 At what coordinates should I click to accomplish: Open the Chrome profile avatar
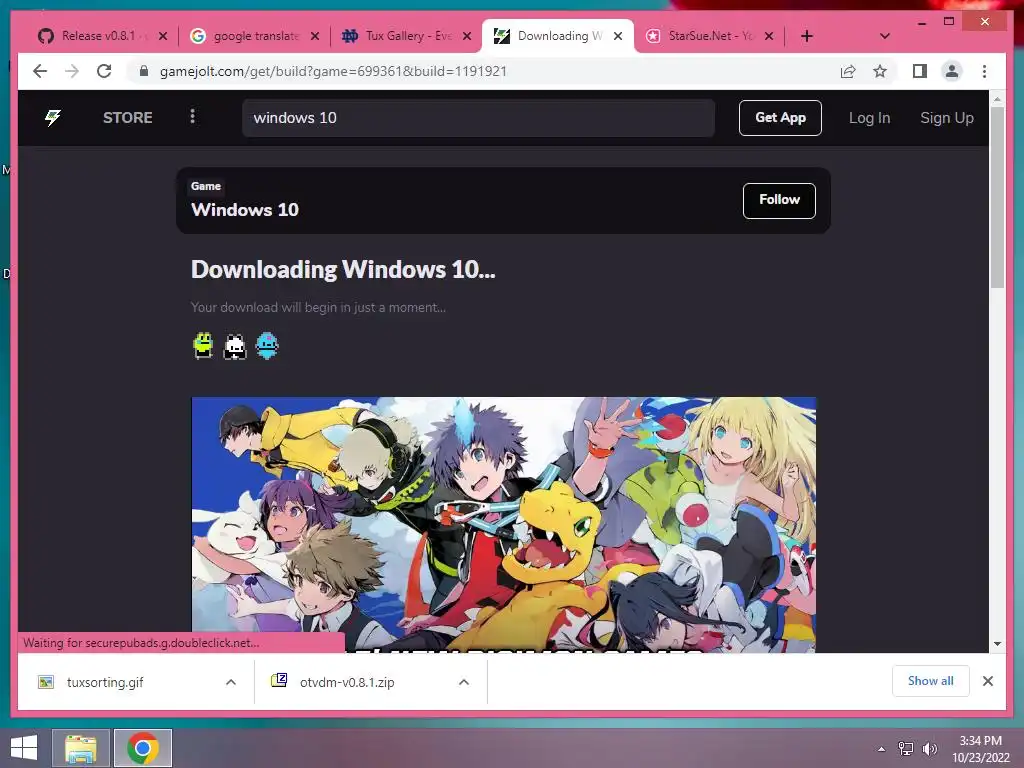(x=952, y=71)
